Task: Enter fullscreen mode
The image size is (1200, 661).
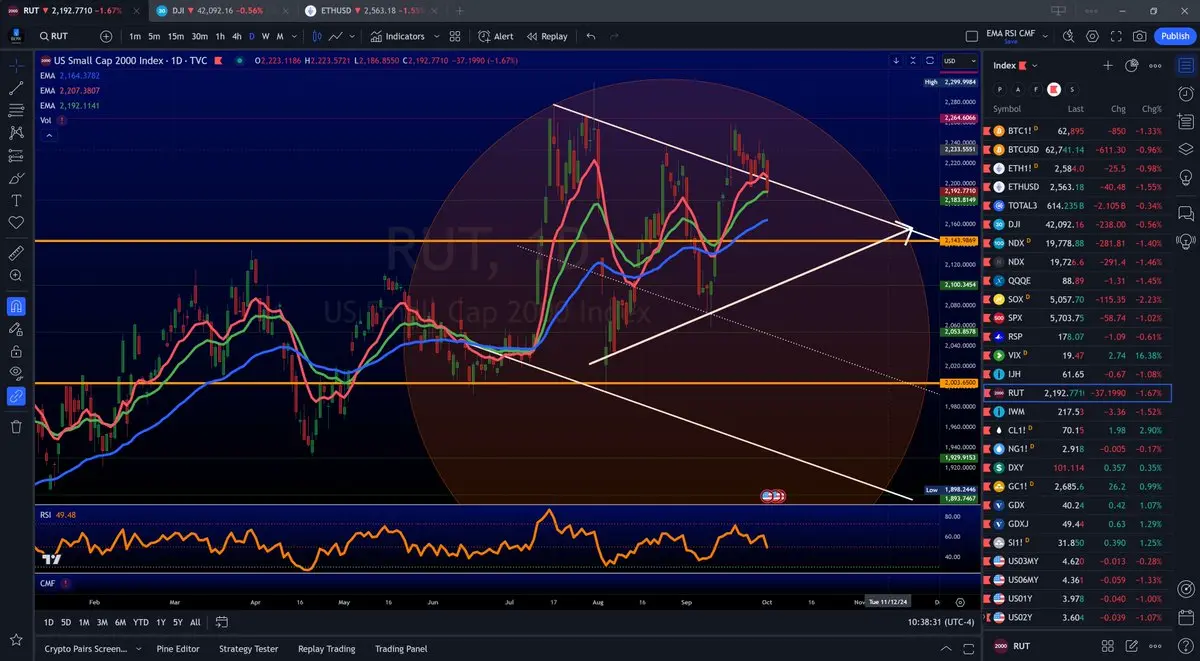Action: click(1116, 36)
